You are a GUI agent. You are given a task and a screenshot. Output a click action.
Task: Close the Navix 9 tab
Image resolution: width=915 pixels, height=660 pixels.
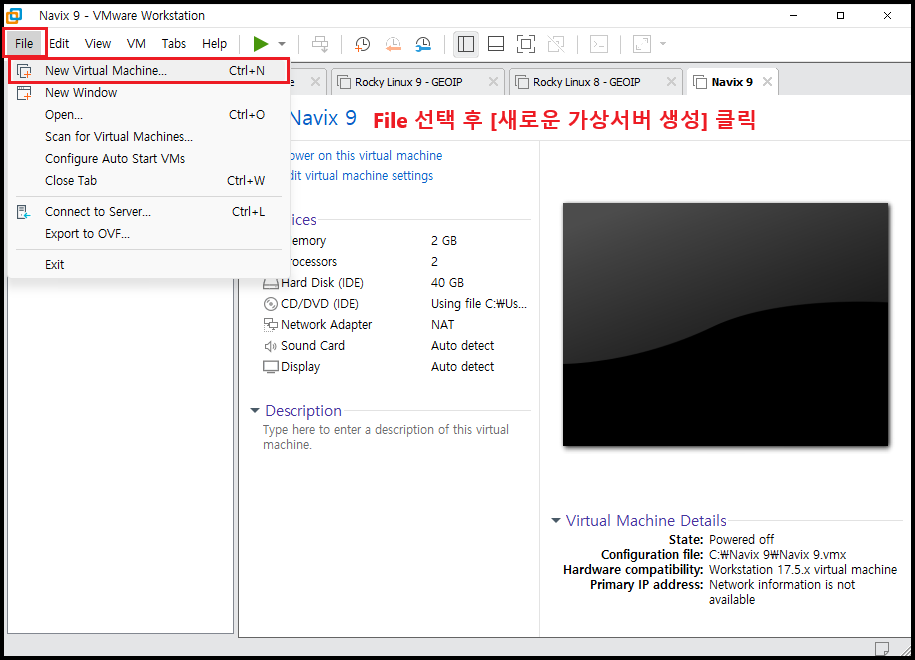[x=767, y=82]
